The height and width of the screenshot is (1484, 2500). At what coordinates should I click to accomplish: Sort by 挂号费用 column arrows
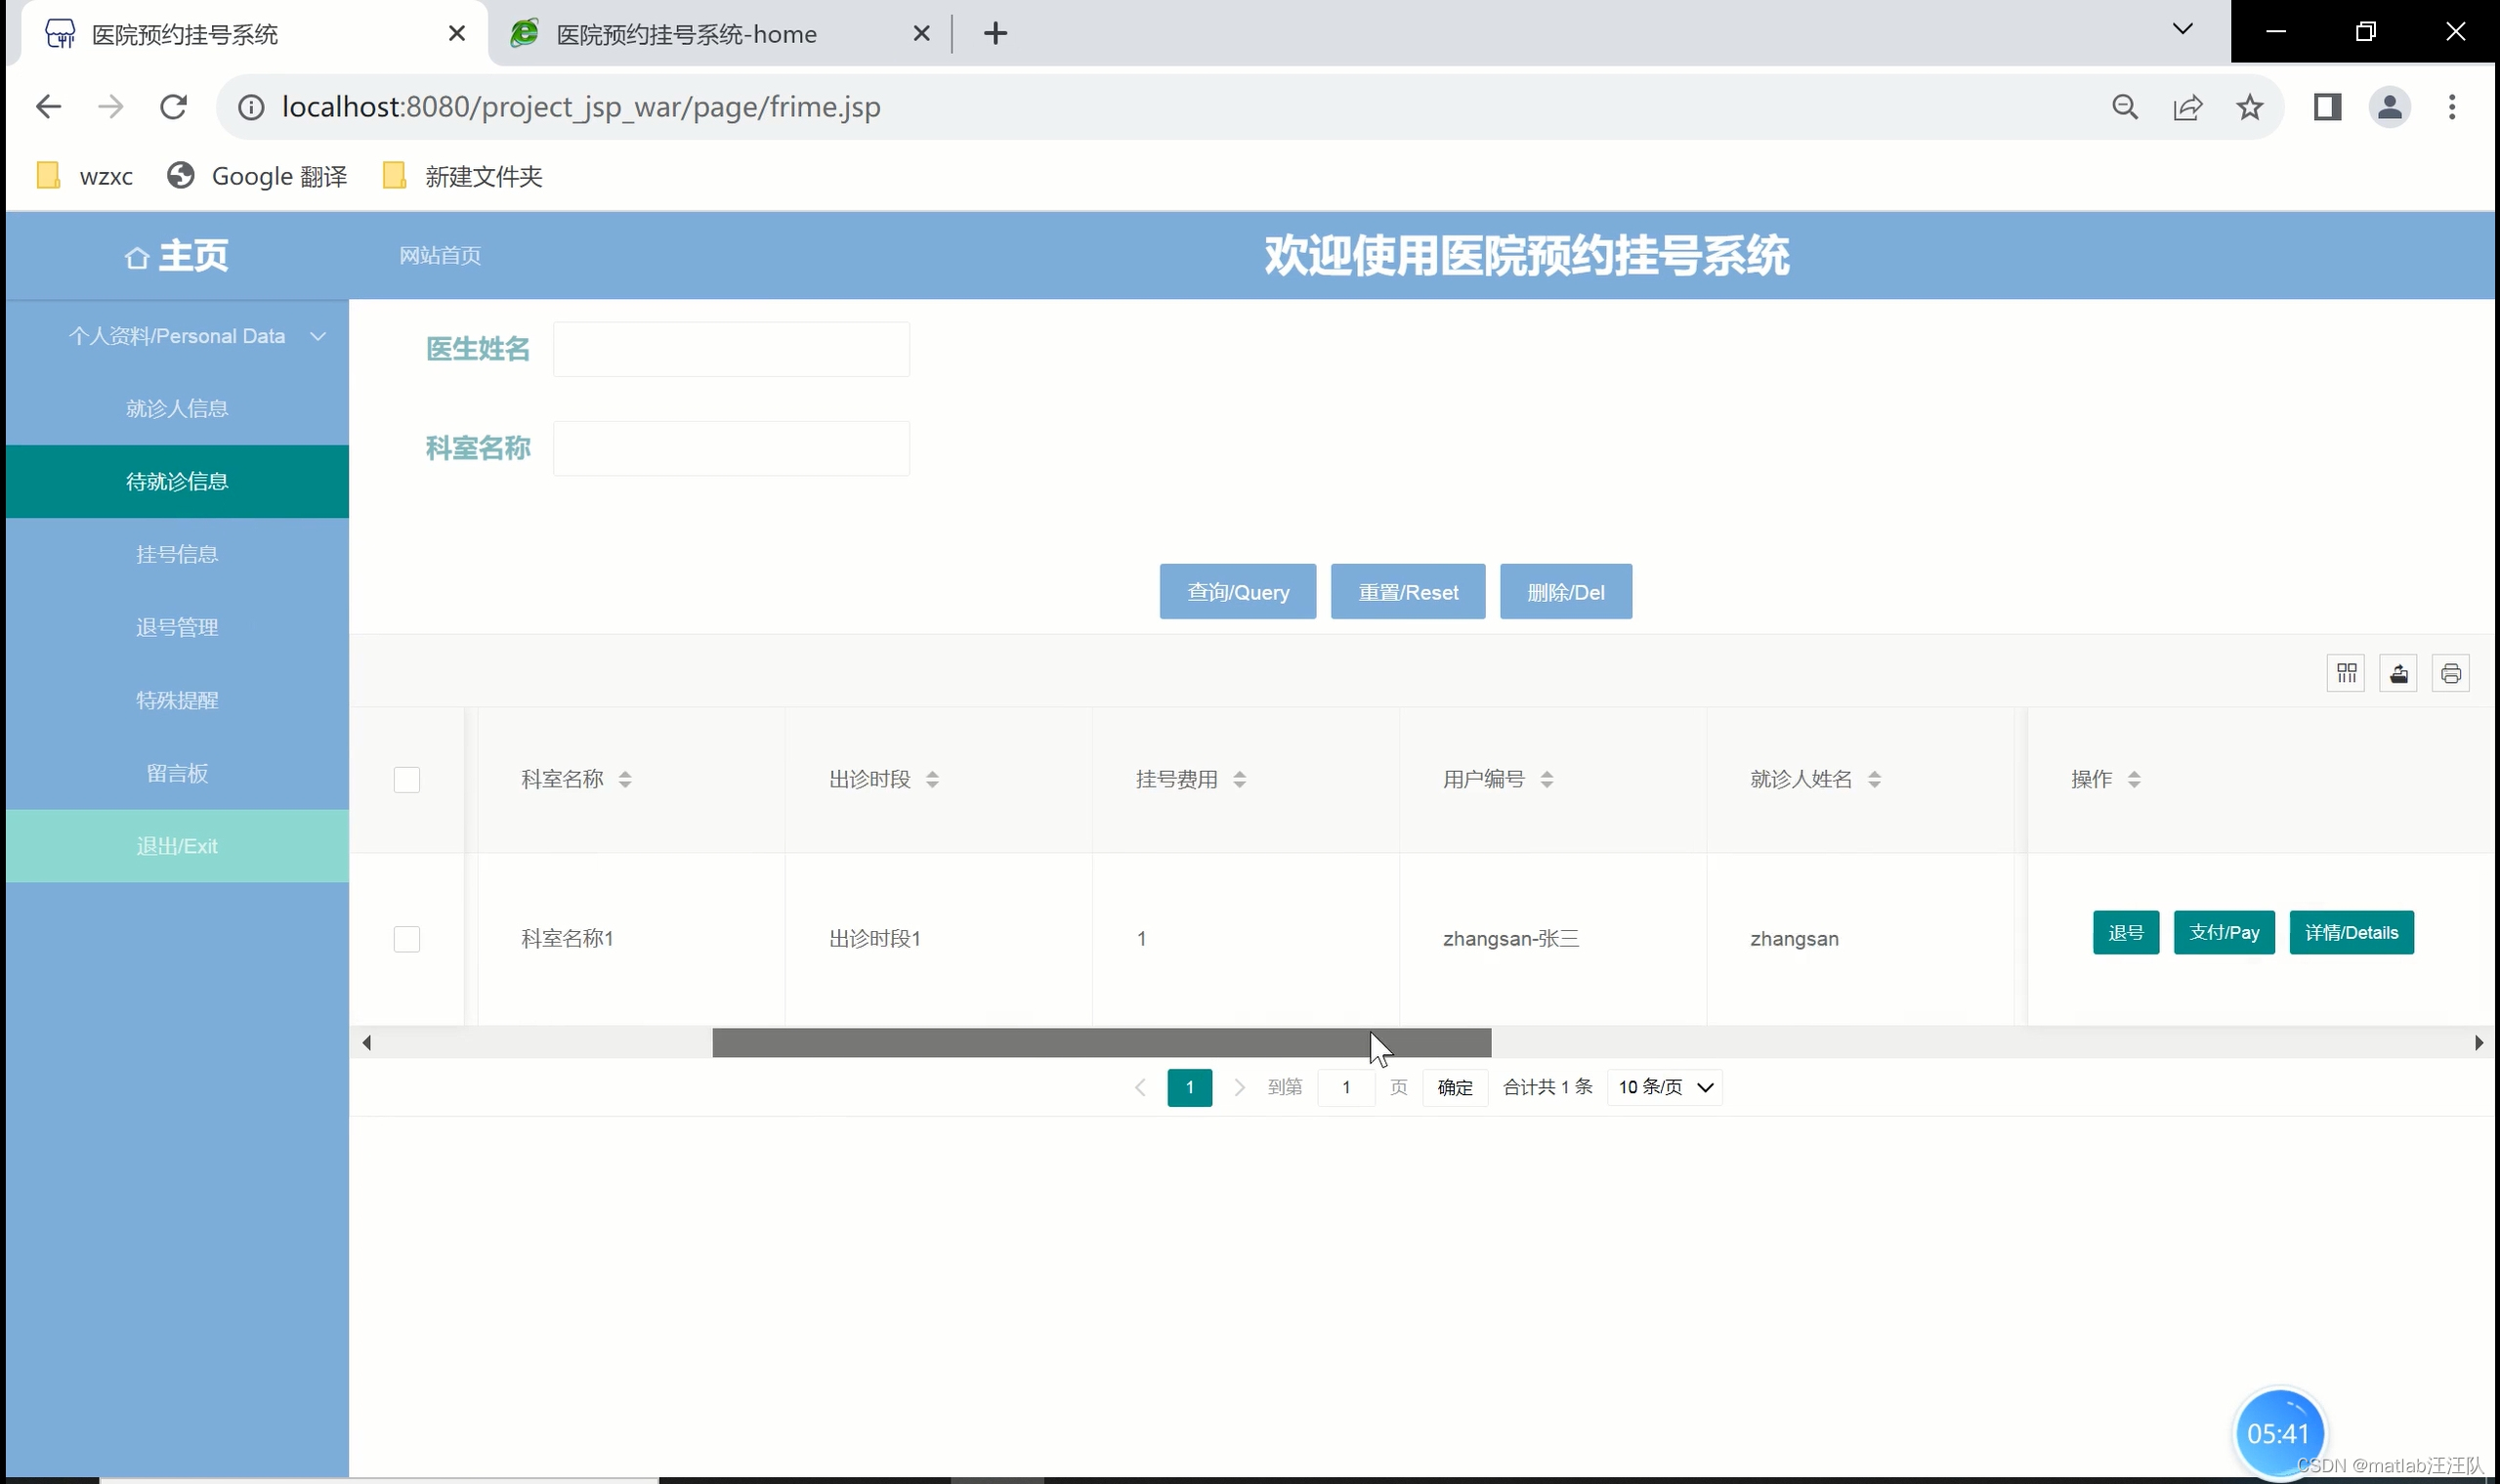1239,779
